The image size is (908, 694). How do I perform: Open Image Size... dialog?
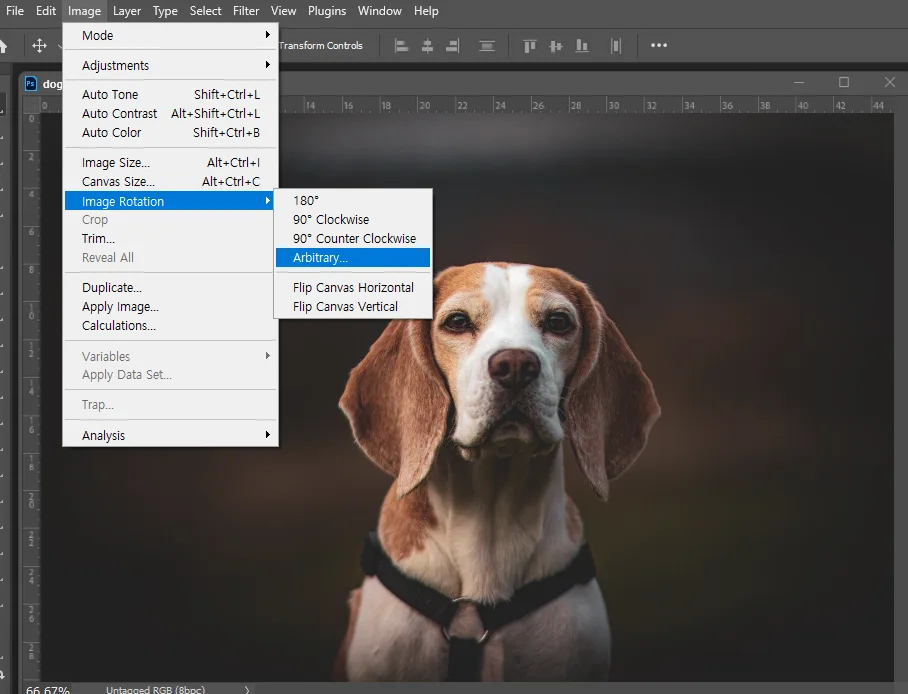171,163
